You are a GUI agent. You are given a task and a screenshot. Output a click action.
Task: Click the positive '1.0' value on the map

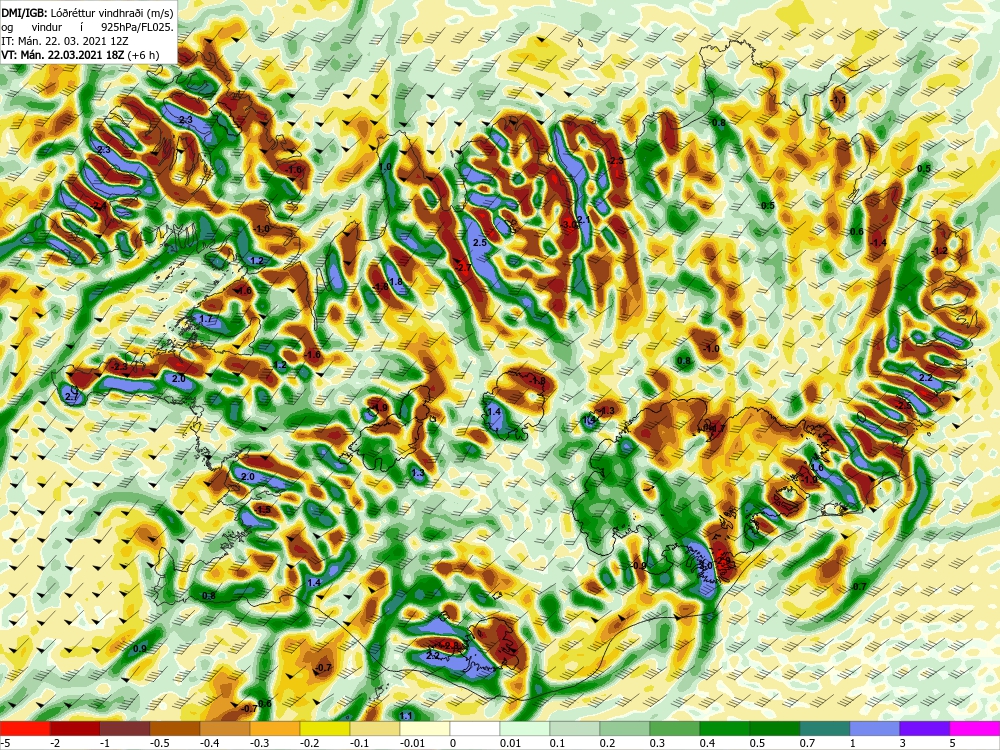385,167
